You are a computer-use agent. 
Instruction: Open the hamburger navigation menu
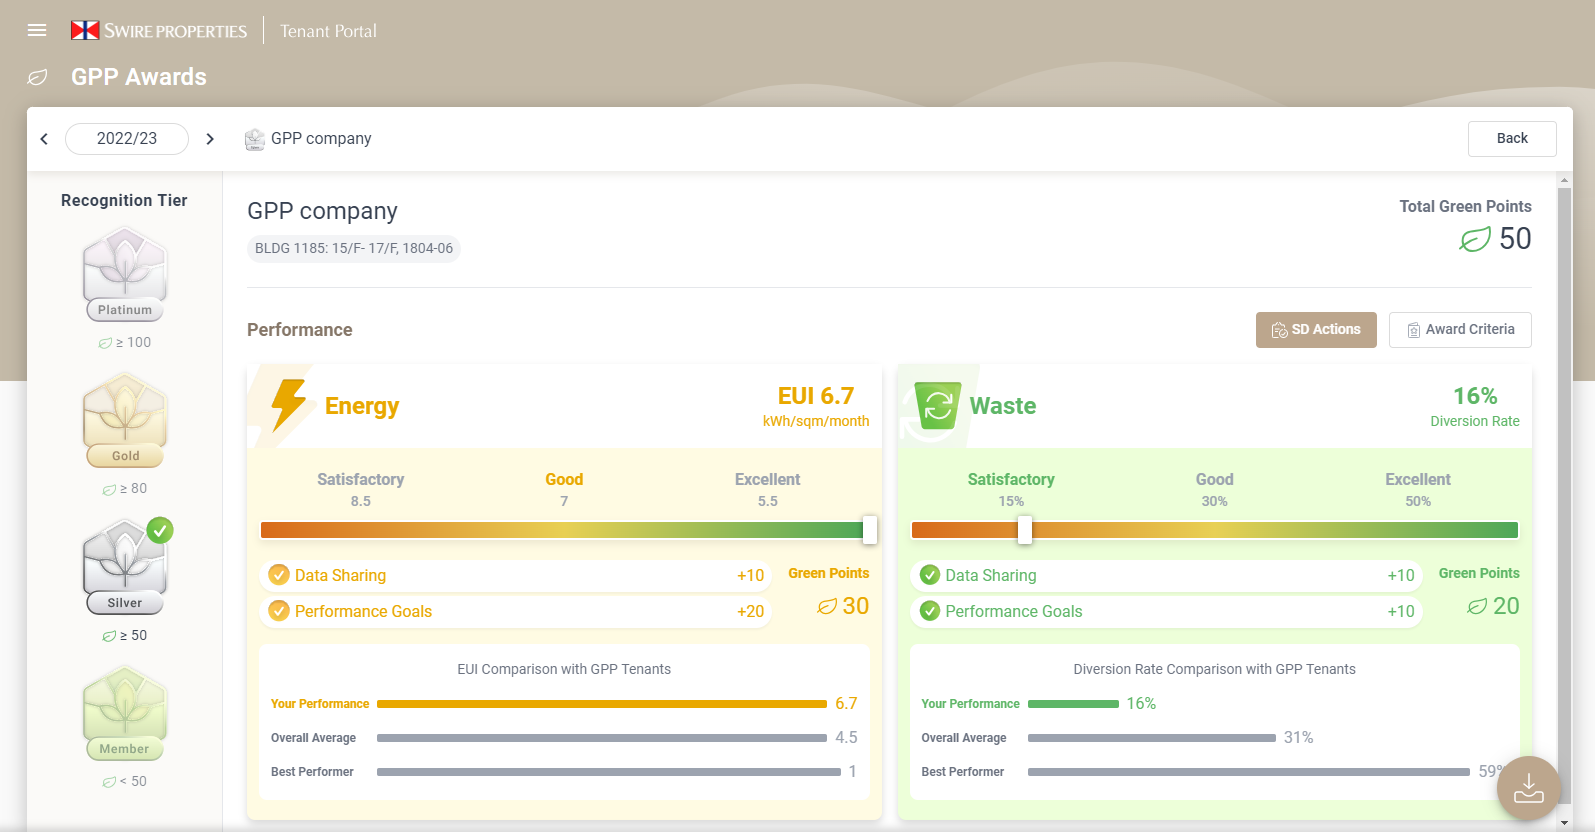point(37,30)
